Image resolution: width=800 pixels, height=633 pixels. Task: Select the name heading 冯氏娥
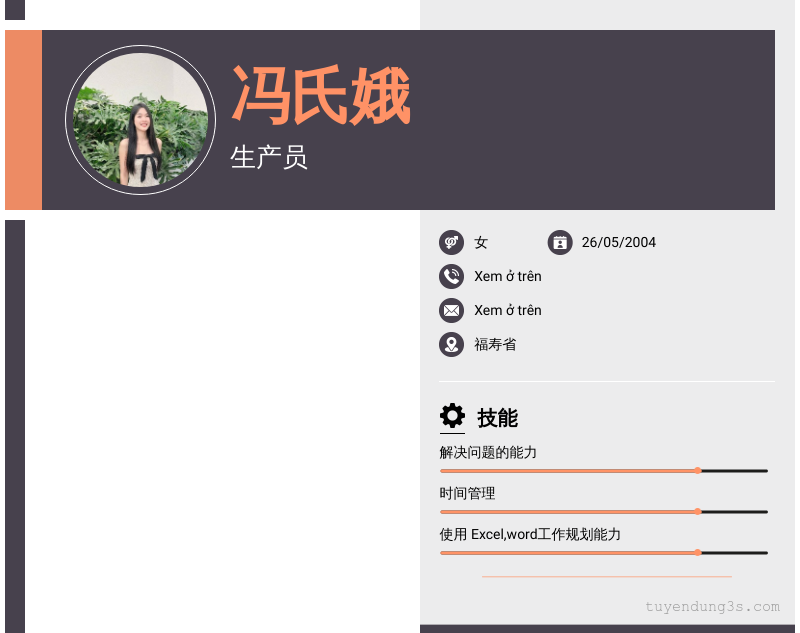[321, 96]
